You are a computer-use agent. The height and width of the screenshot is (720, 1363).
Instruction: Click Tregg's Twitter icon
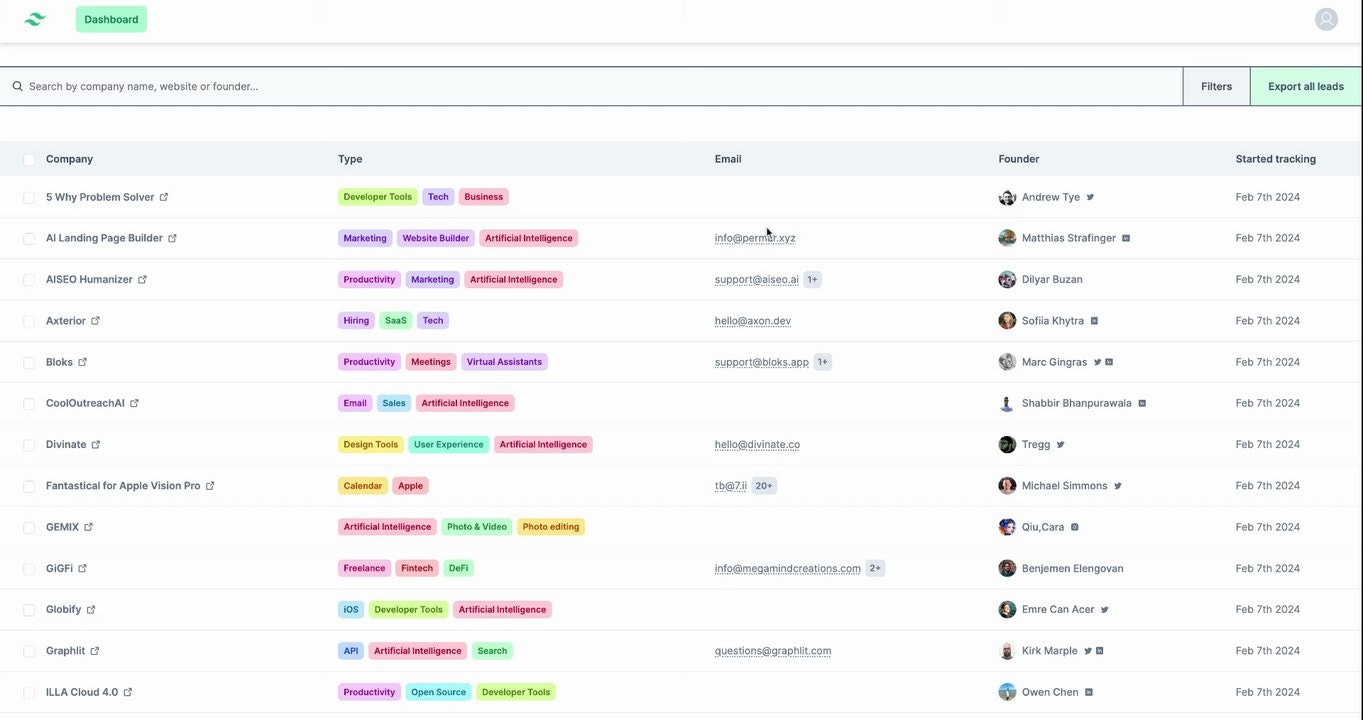(1061, 445)
